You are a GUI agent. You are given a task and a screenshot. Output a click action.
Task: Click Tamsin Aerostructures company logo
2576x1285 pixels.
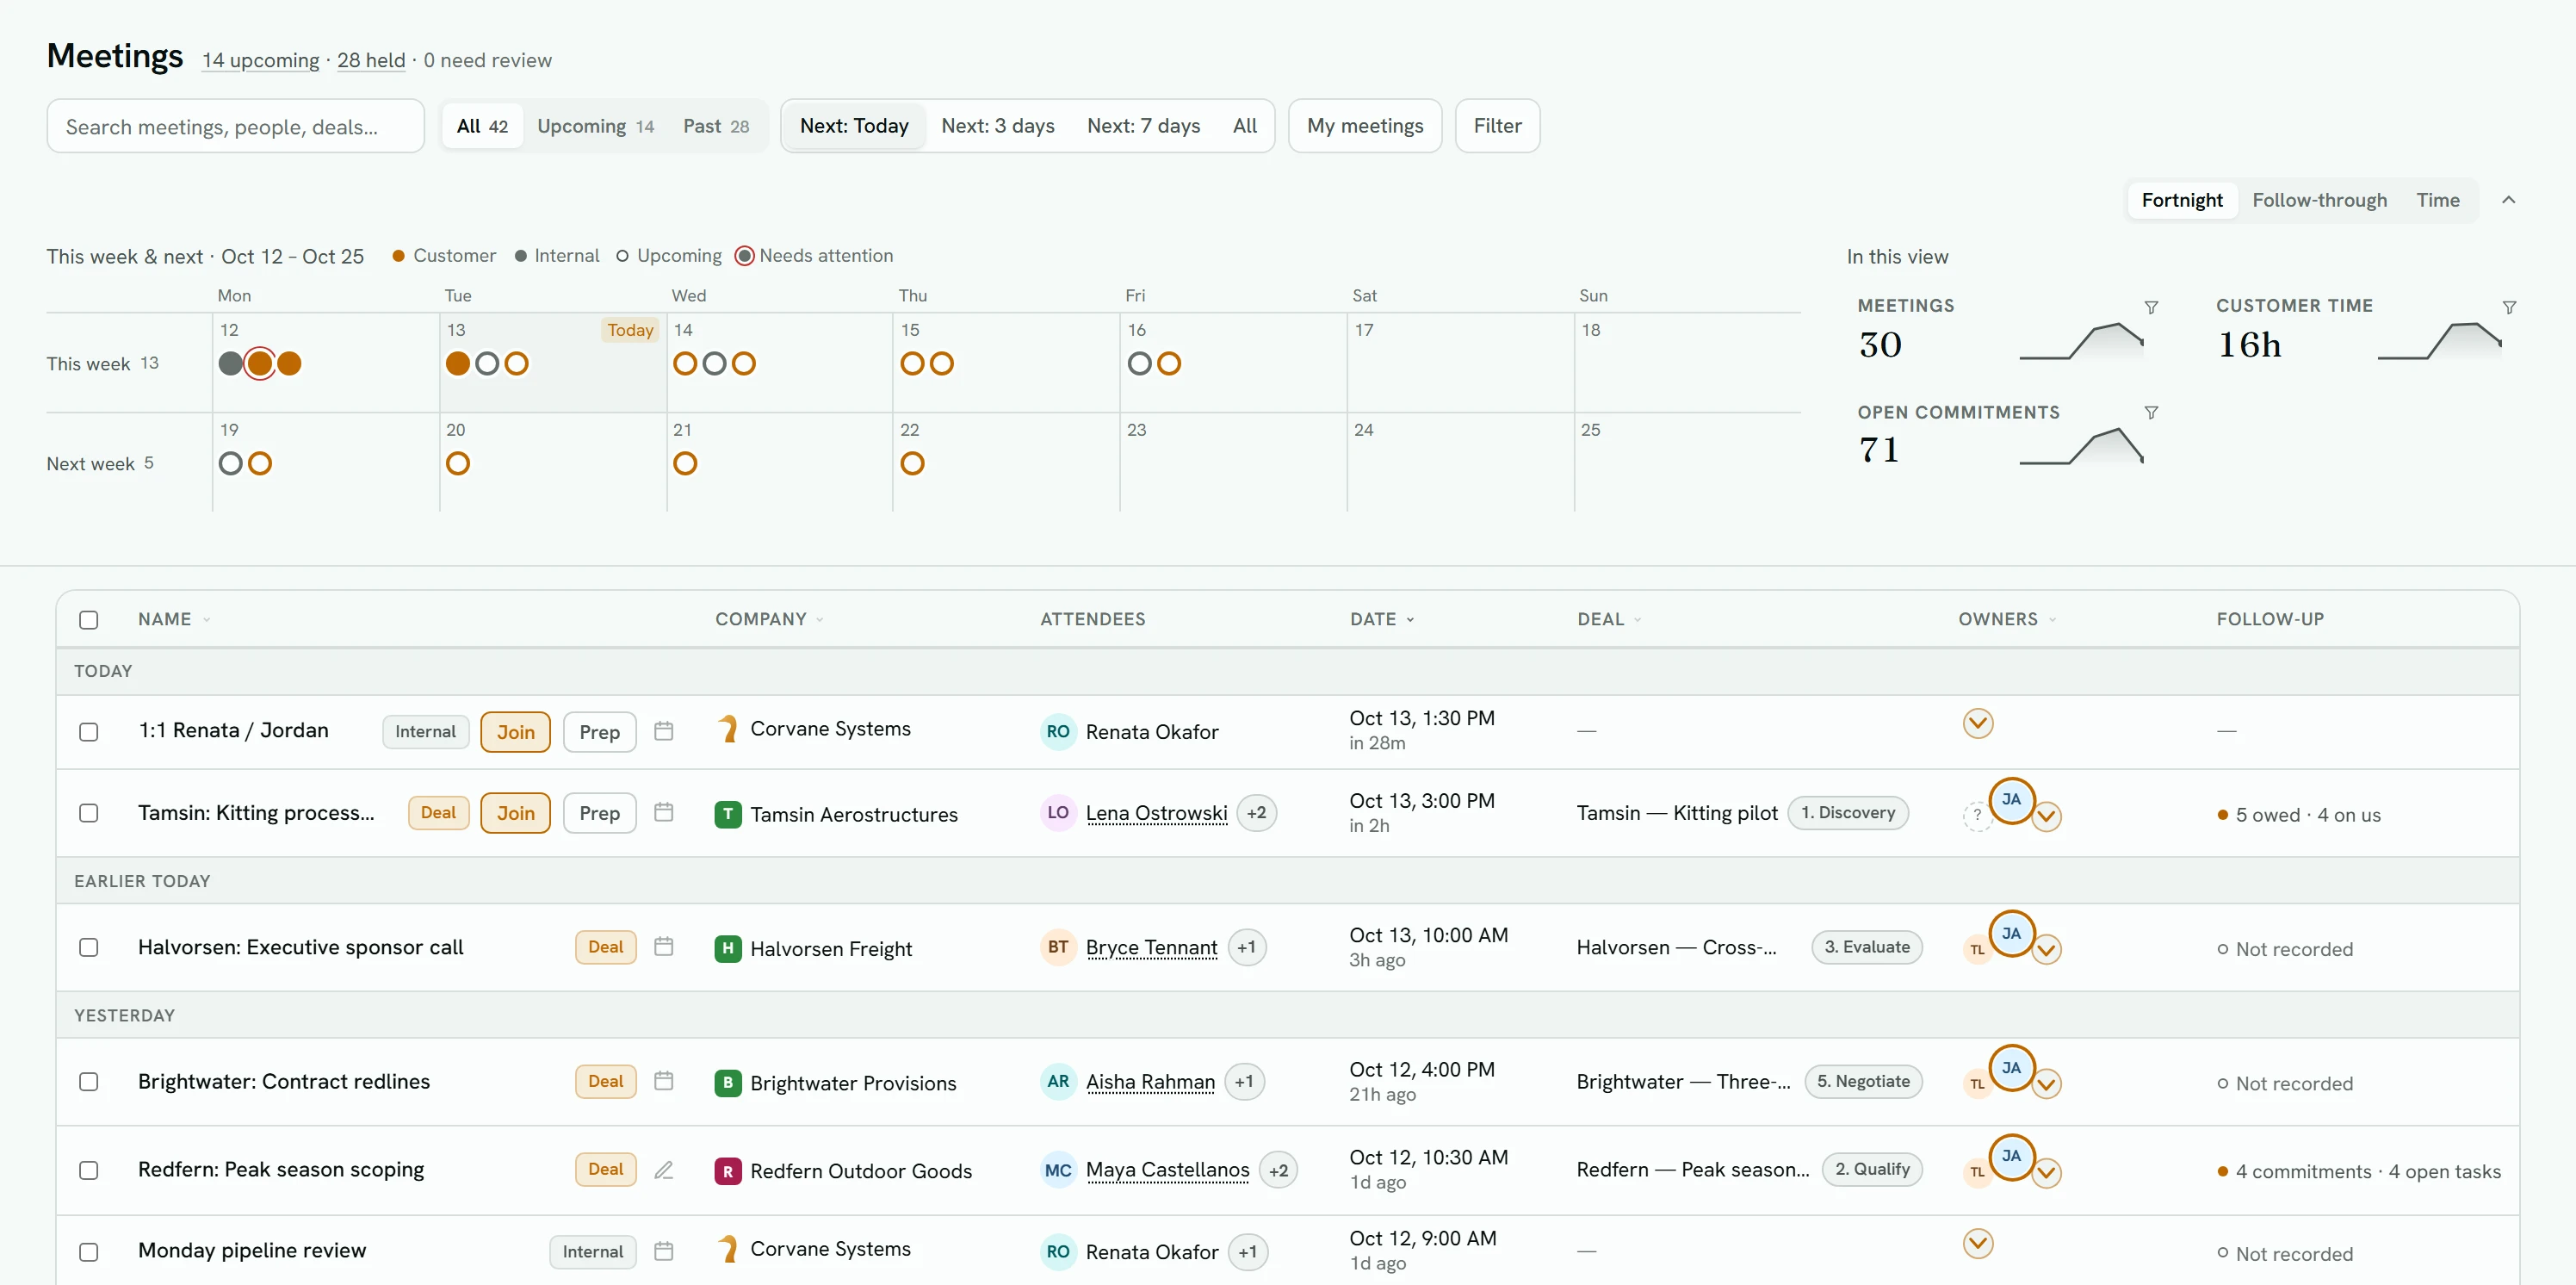coord(728,814)
